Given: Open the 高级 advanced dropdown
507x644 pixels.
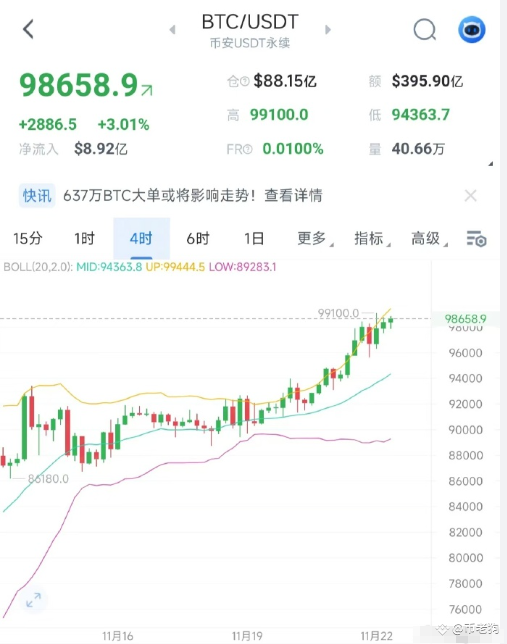Looking at the screenshot, I should (x=429, y=239).
